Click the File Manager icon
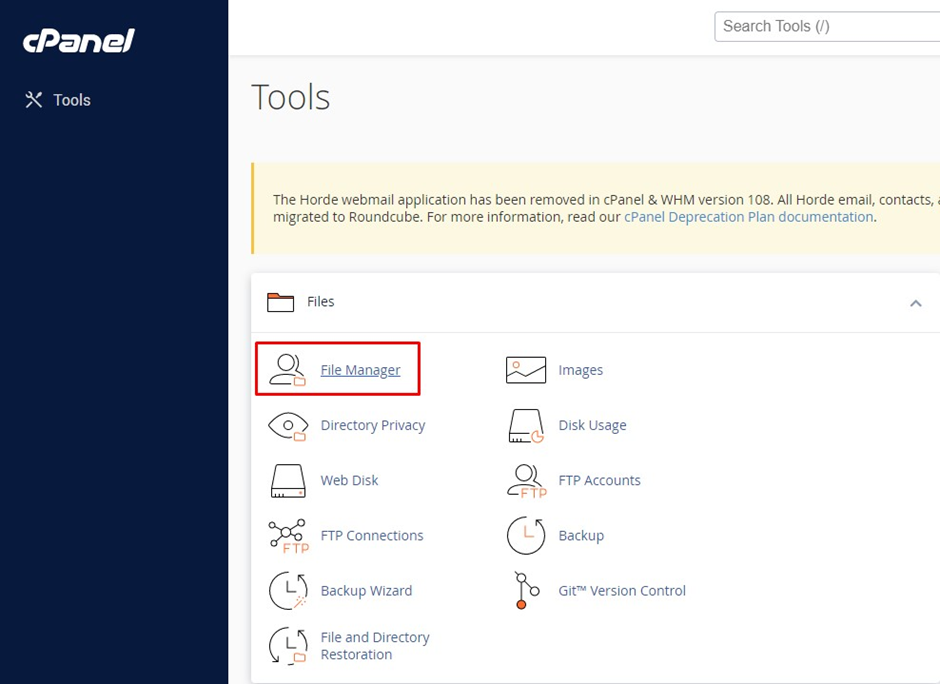 pyautogui.click(x=287, y=369)
